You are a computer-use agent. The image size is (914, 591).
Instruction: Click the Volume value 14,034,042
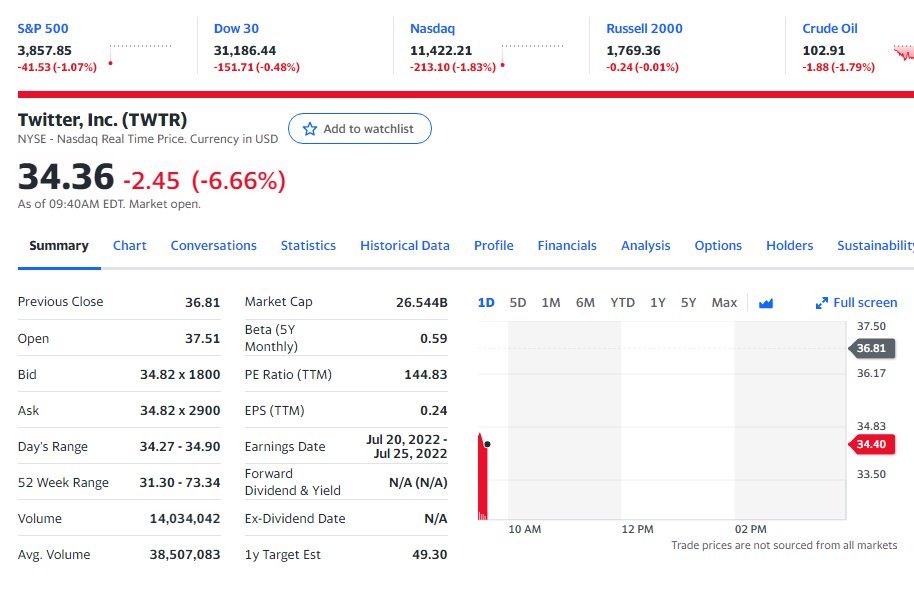click(x=185, y=519)
